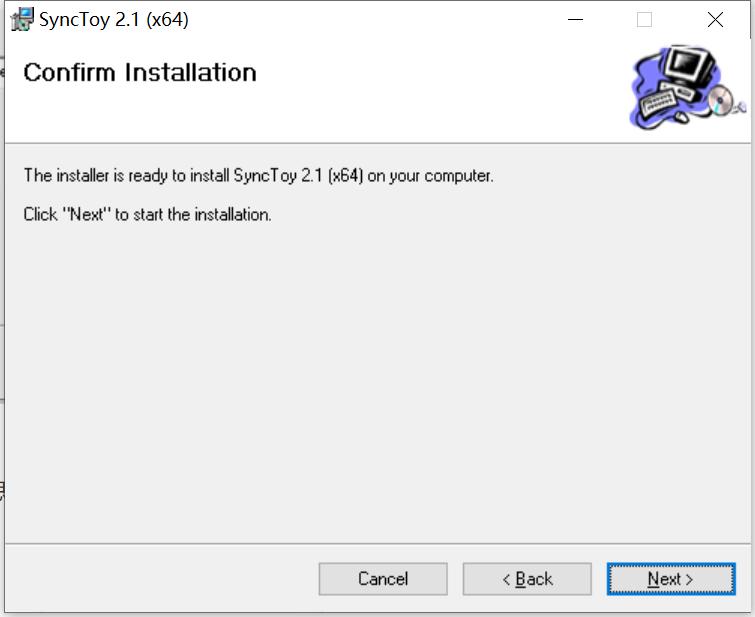This screenshot has width=755, height=617.
Task: Click the SyncToy installer icon in title bar
Action: tap(21, 19)
